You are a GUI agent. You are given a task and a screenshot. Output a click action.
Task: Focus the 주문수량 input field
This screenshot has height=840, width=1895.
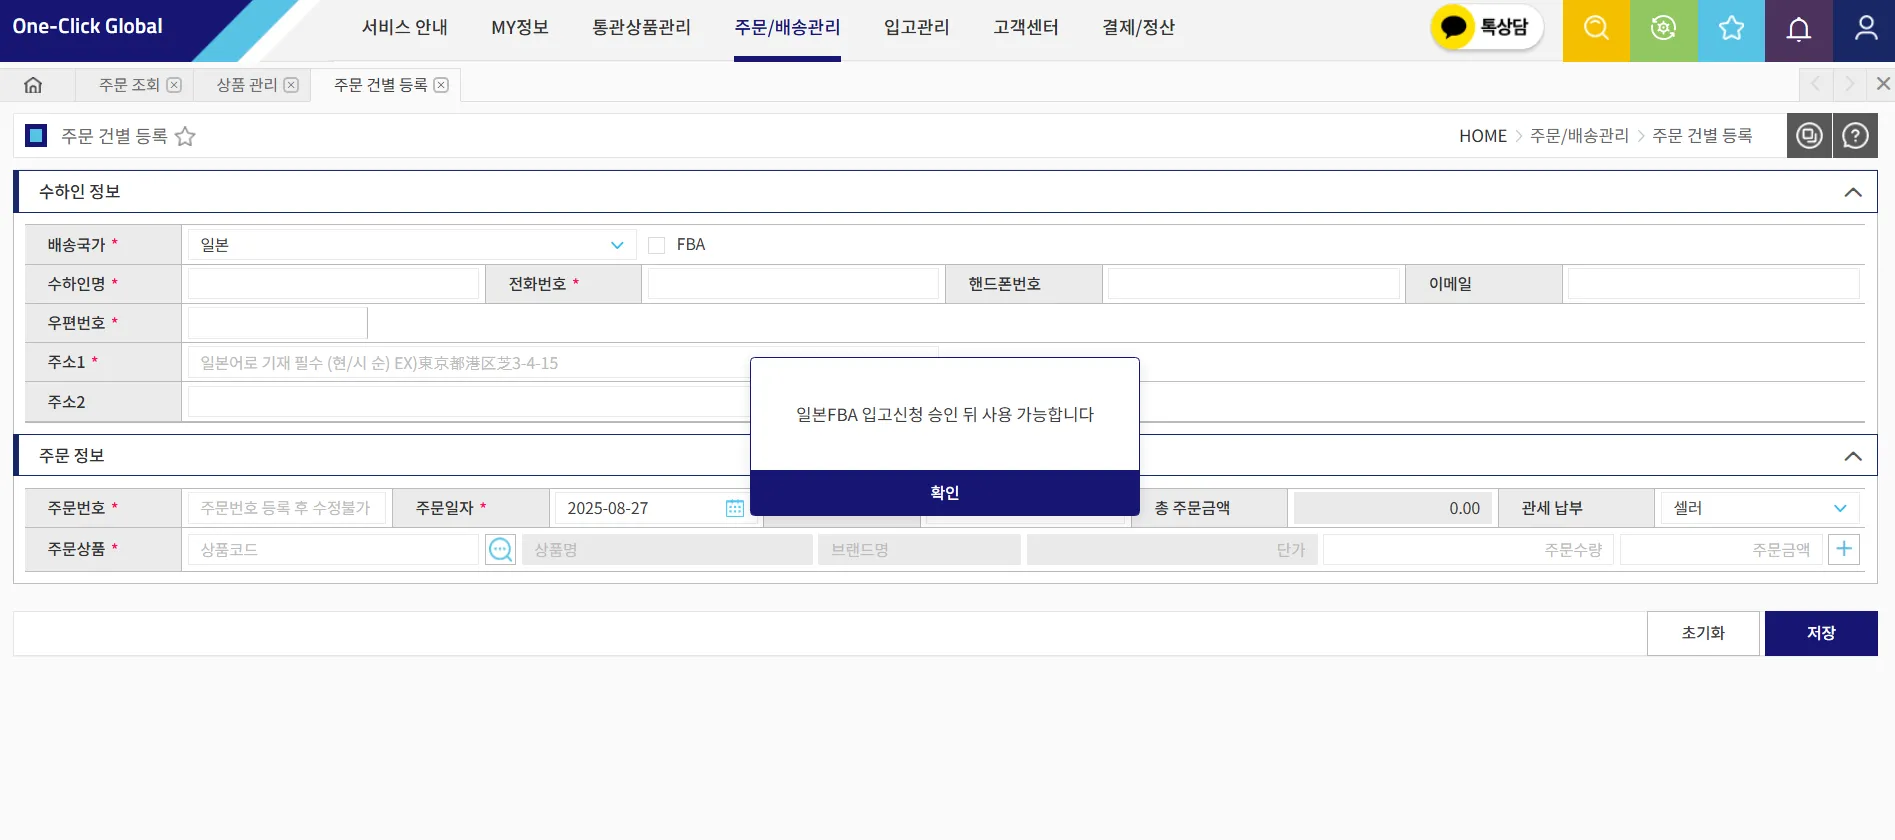click(1468, 549)
